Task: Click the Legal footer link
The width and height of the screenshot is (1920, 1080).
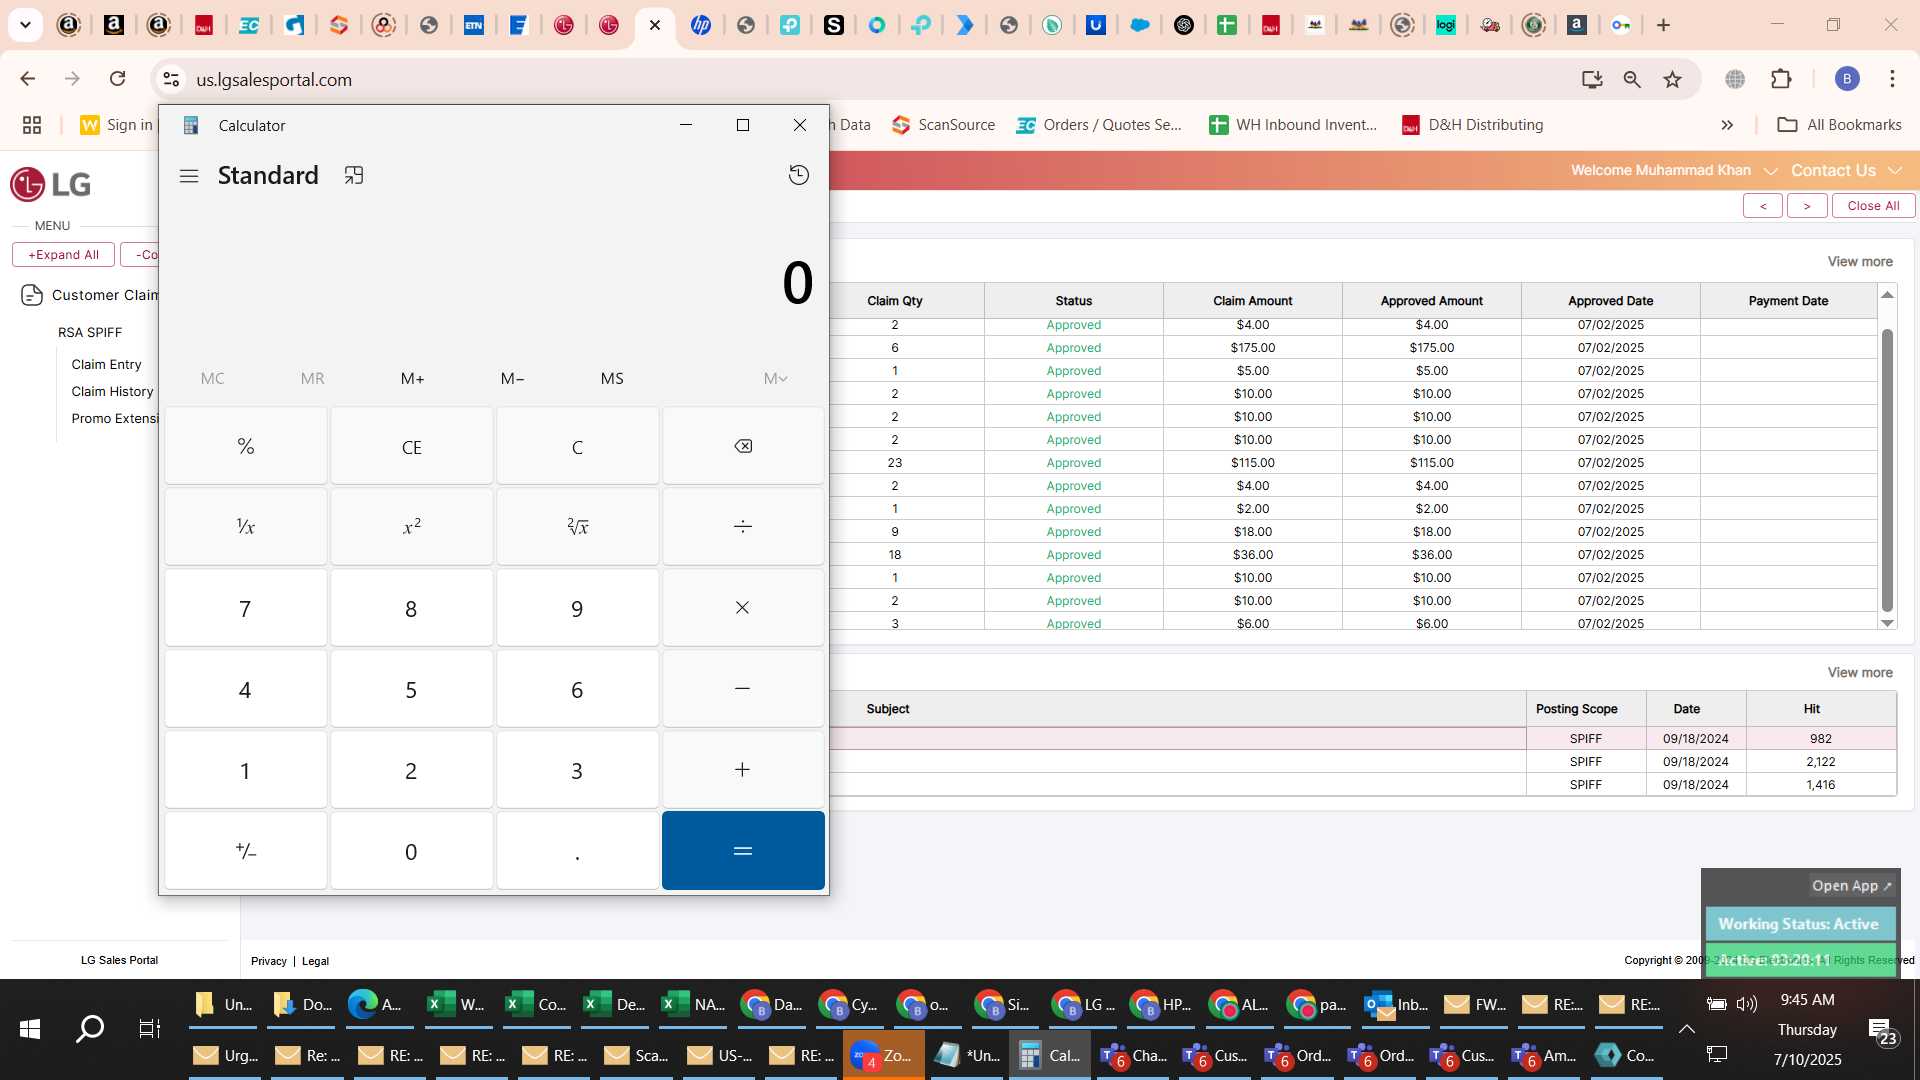Action: coord(315,961)
